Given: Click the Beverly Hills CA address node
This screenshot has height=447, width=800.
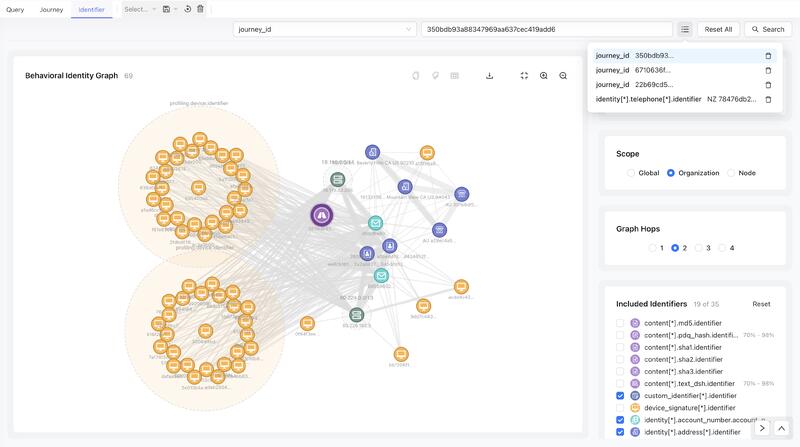Looking at the screenshot, I should [x=372, y=152].
